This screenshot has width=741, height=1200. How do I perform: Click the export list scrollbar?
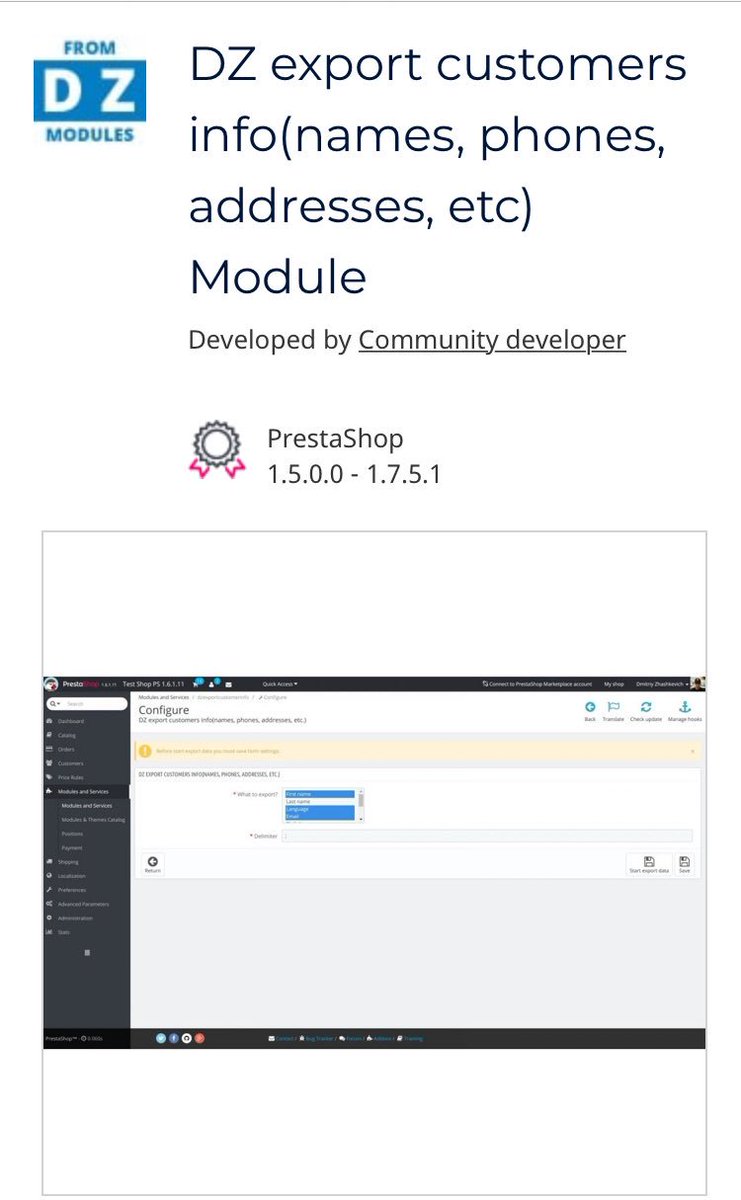pyautogui.click(x=360, y=805)
